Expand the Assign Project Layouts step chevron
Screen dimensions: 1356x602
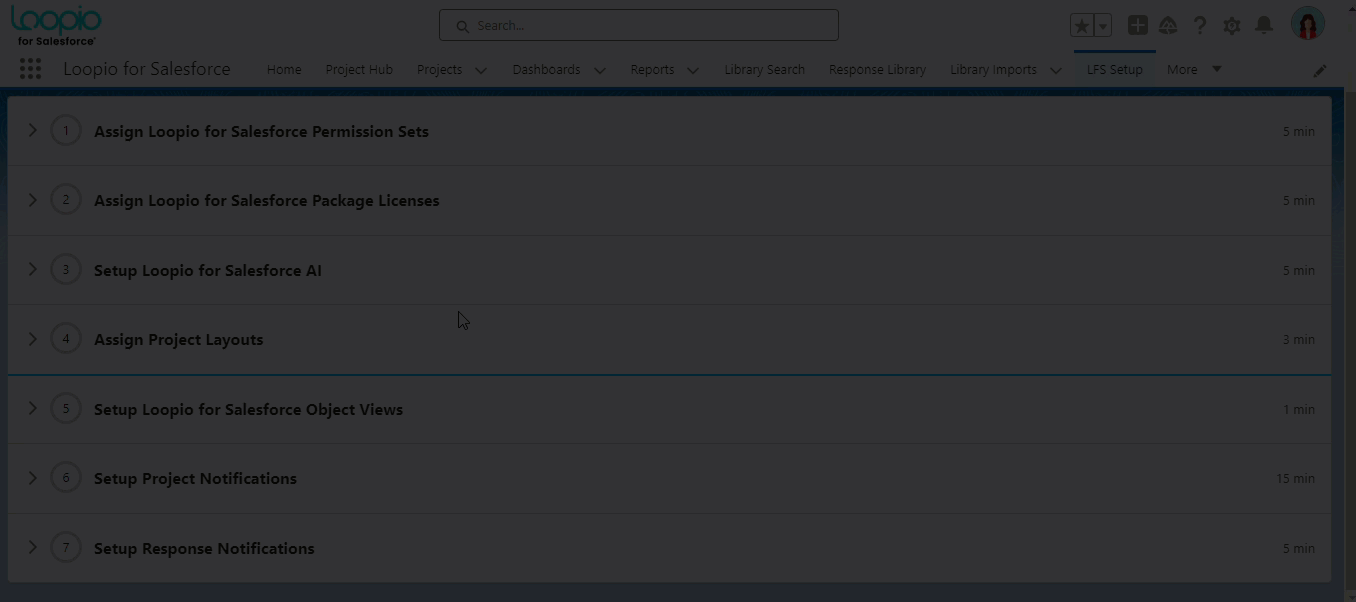click(32, 339)
